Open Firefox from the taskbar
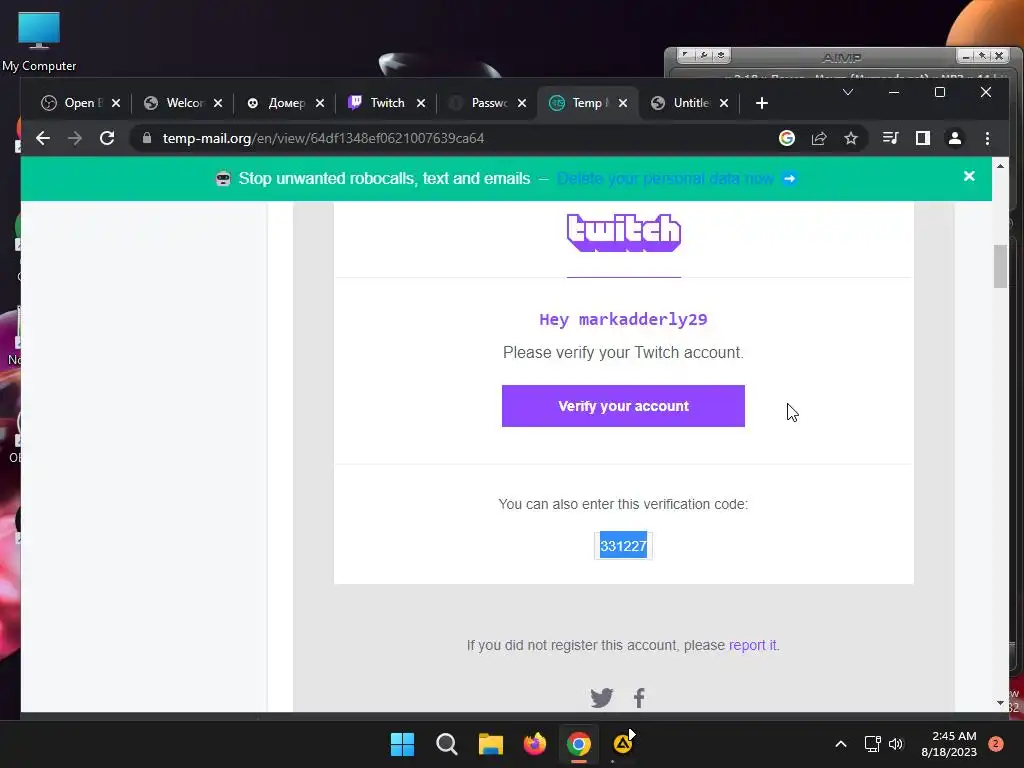 (535, 744)
